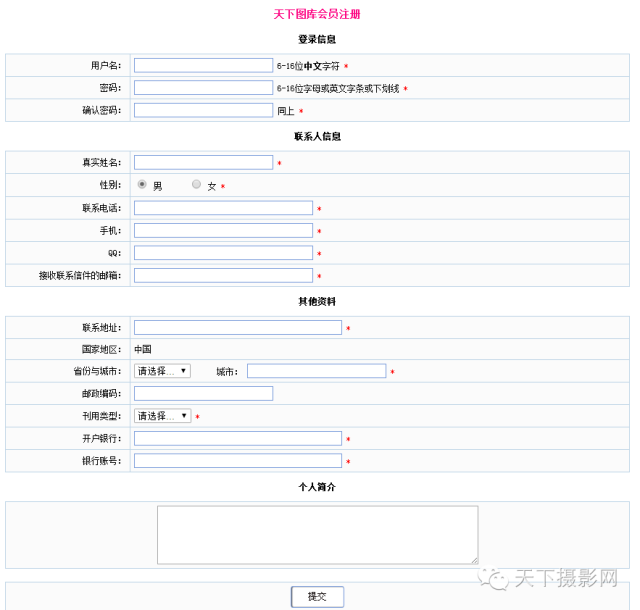This screenshot has height=610, width=640.
Task: Click the 接收联系信件的邮箱 field
Action: 223,276
